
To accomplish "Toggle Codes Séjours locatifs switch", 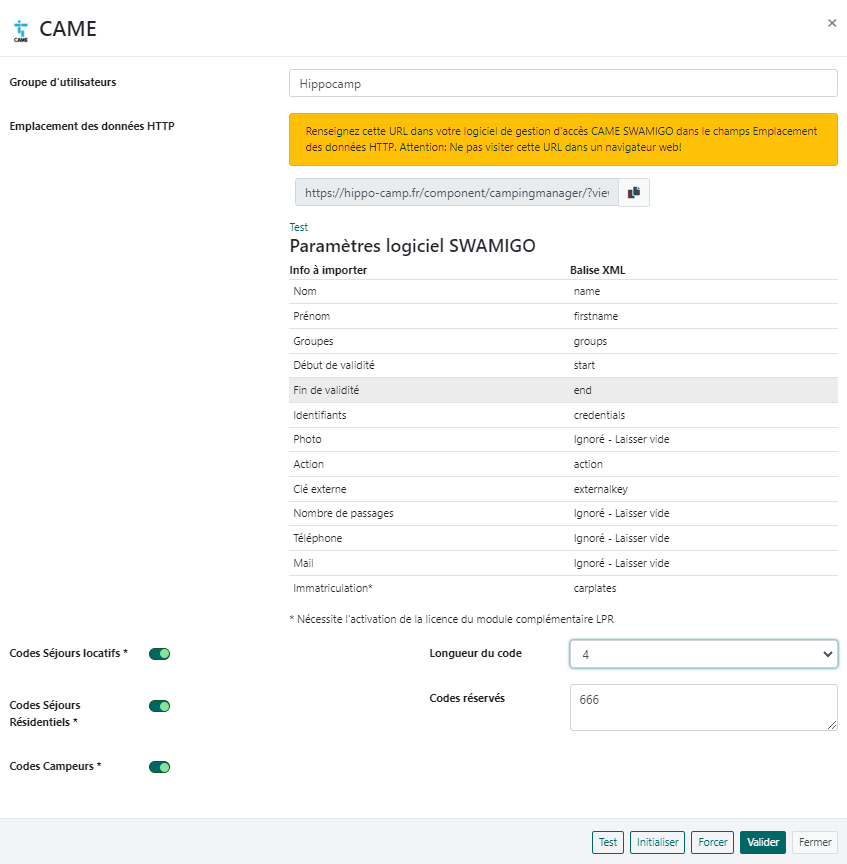I will click(x=160, y=654).
